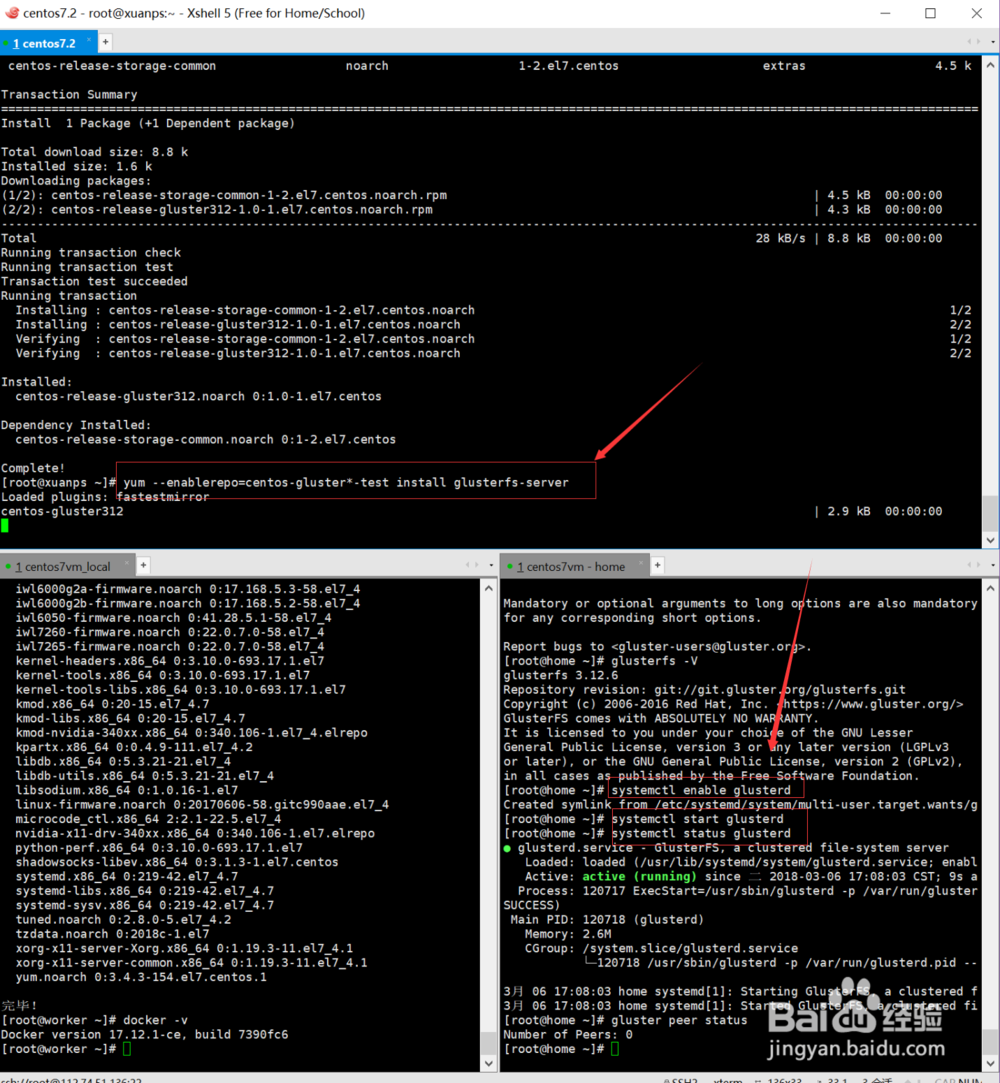Click scroll-down arrow of centos7vm - home terminal
Image resolution: width=1000 pixels, height=1083 pixels.
[990, 1064]
